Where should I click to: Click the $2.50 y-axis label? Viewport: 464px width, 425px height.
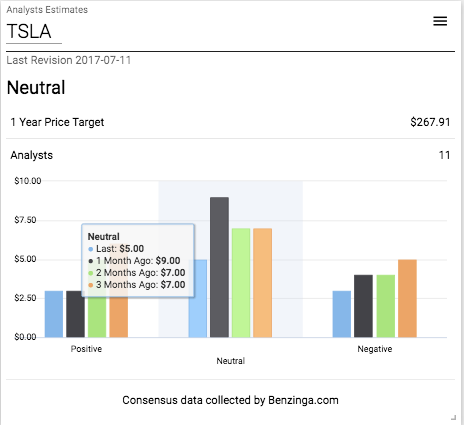tap(25, 298)
